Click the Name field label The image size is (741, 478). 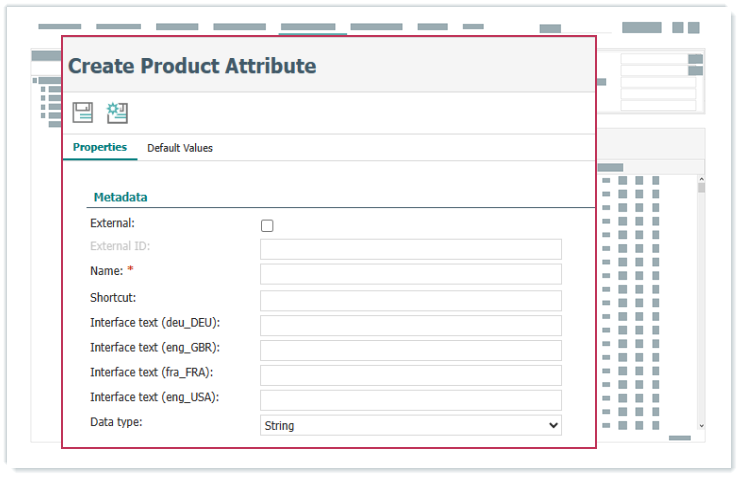pos(106,271)
